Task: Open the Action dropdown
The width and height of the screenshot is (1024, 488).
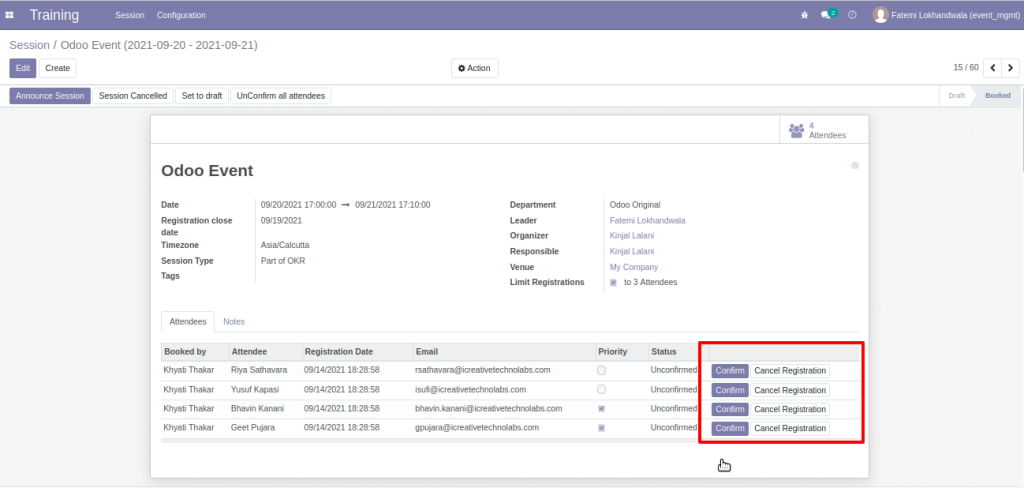Action: (475, 68)
